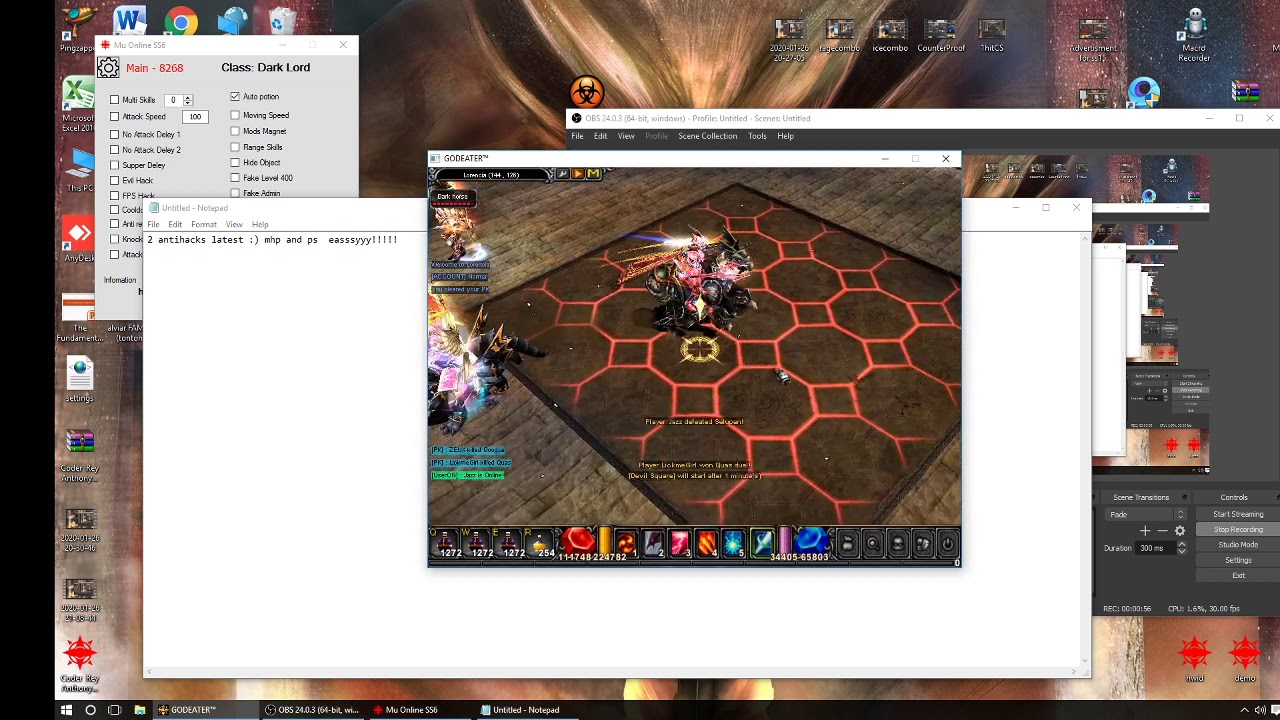Enable Mods Magnet checkbox

pyautogui.click(x=235, y=131)
